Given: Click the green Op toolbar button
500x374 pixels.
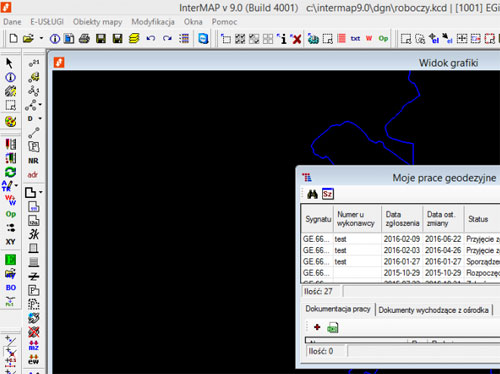Looking at the screenshot, I should tap(383, 39).
